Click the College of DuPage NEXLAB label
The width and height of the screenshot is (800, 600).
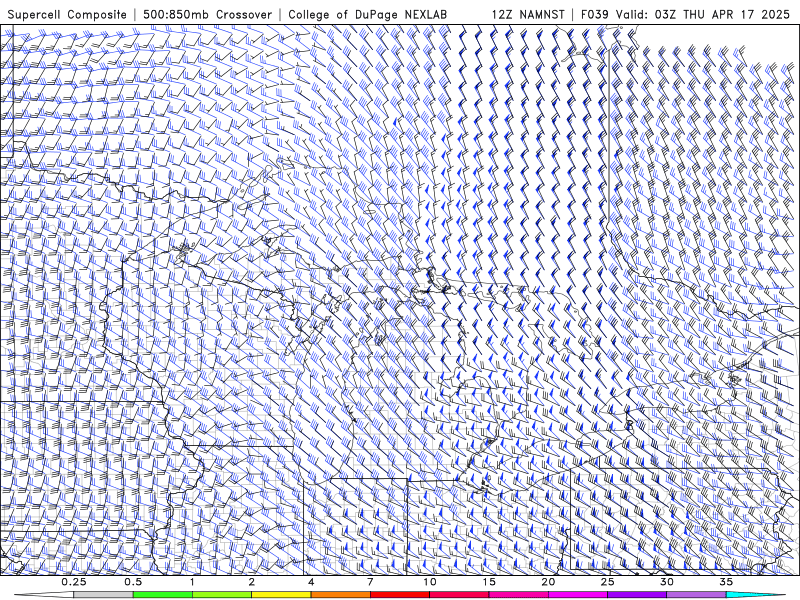367,15
